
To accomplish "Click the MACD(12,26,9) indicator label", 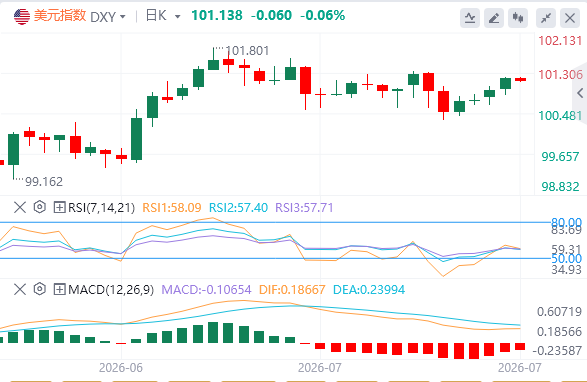I will (x=111, y=289).
